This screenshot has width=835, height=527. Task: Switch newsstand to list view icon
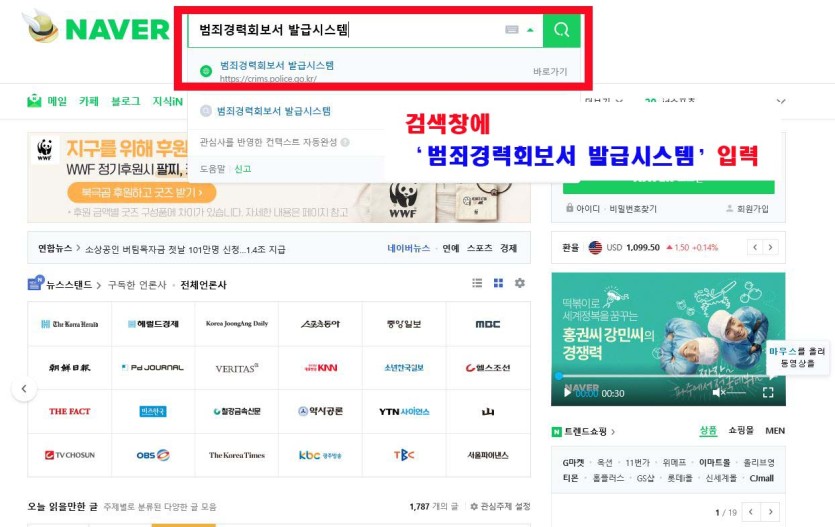(477, 284)
